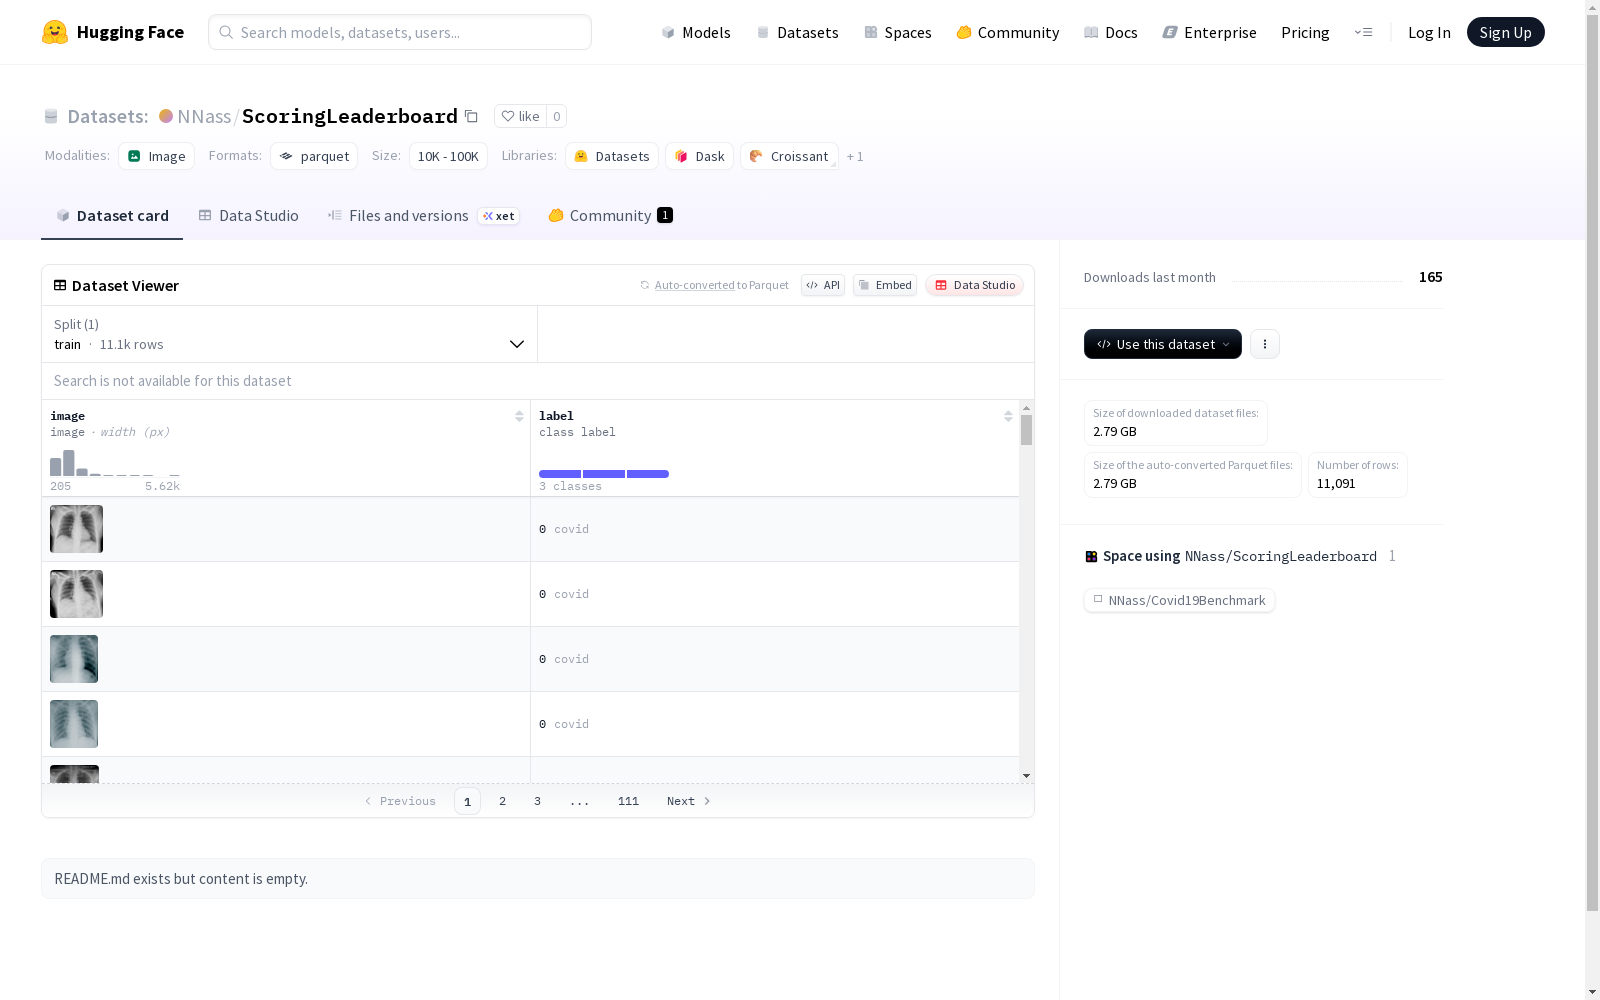
Task: Click the dataset viewer vertical scrollbar
Action: tap(1026, 430)
